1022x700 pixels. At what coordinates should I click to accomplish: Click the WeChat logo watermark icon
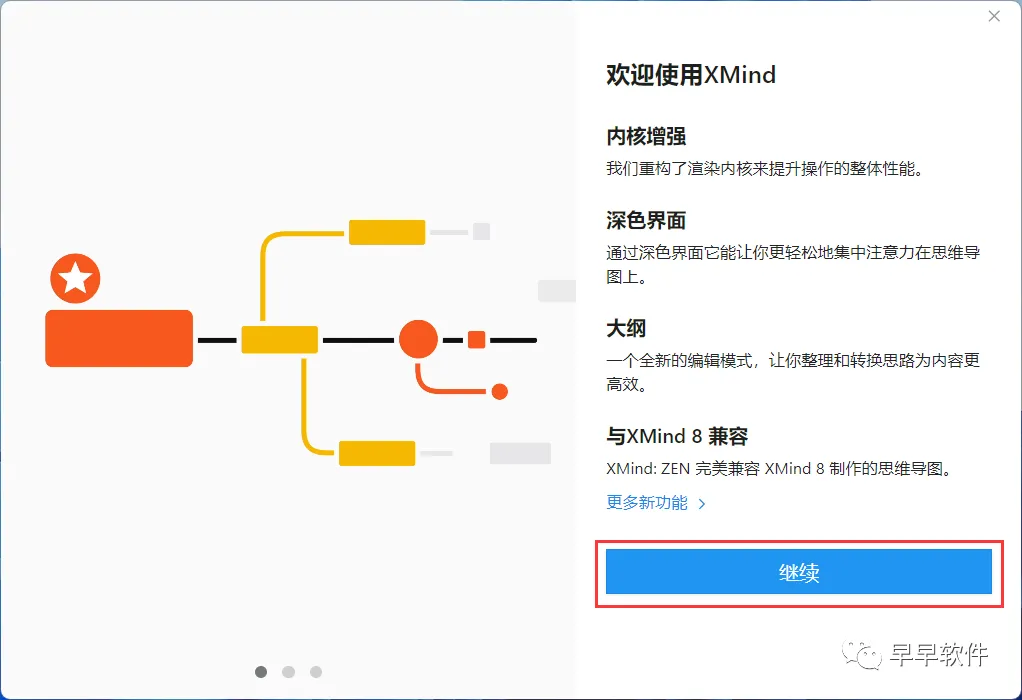861,654
